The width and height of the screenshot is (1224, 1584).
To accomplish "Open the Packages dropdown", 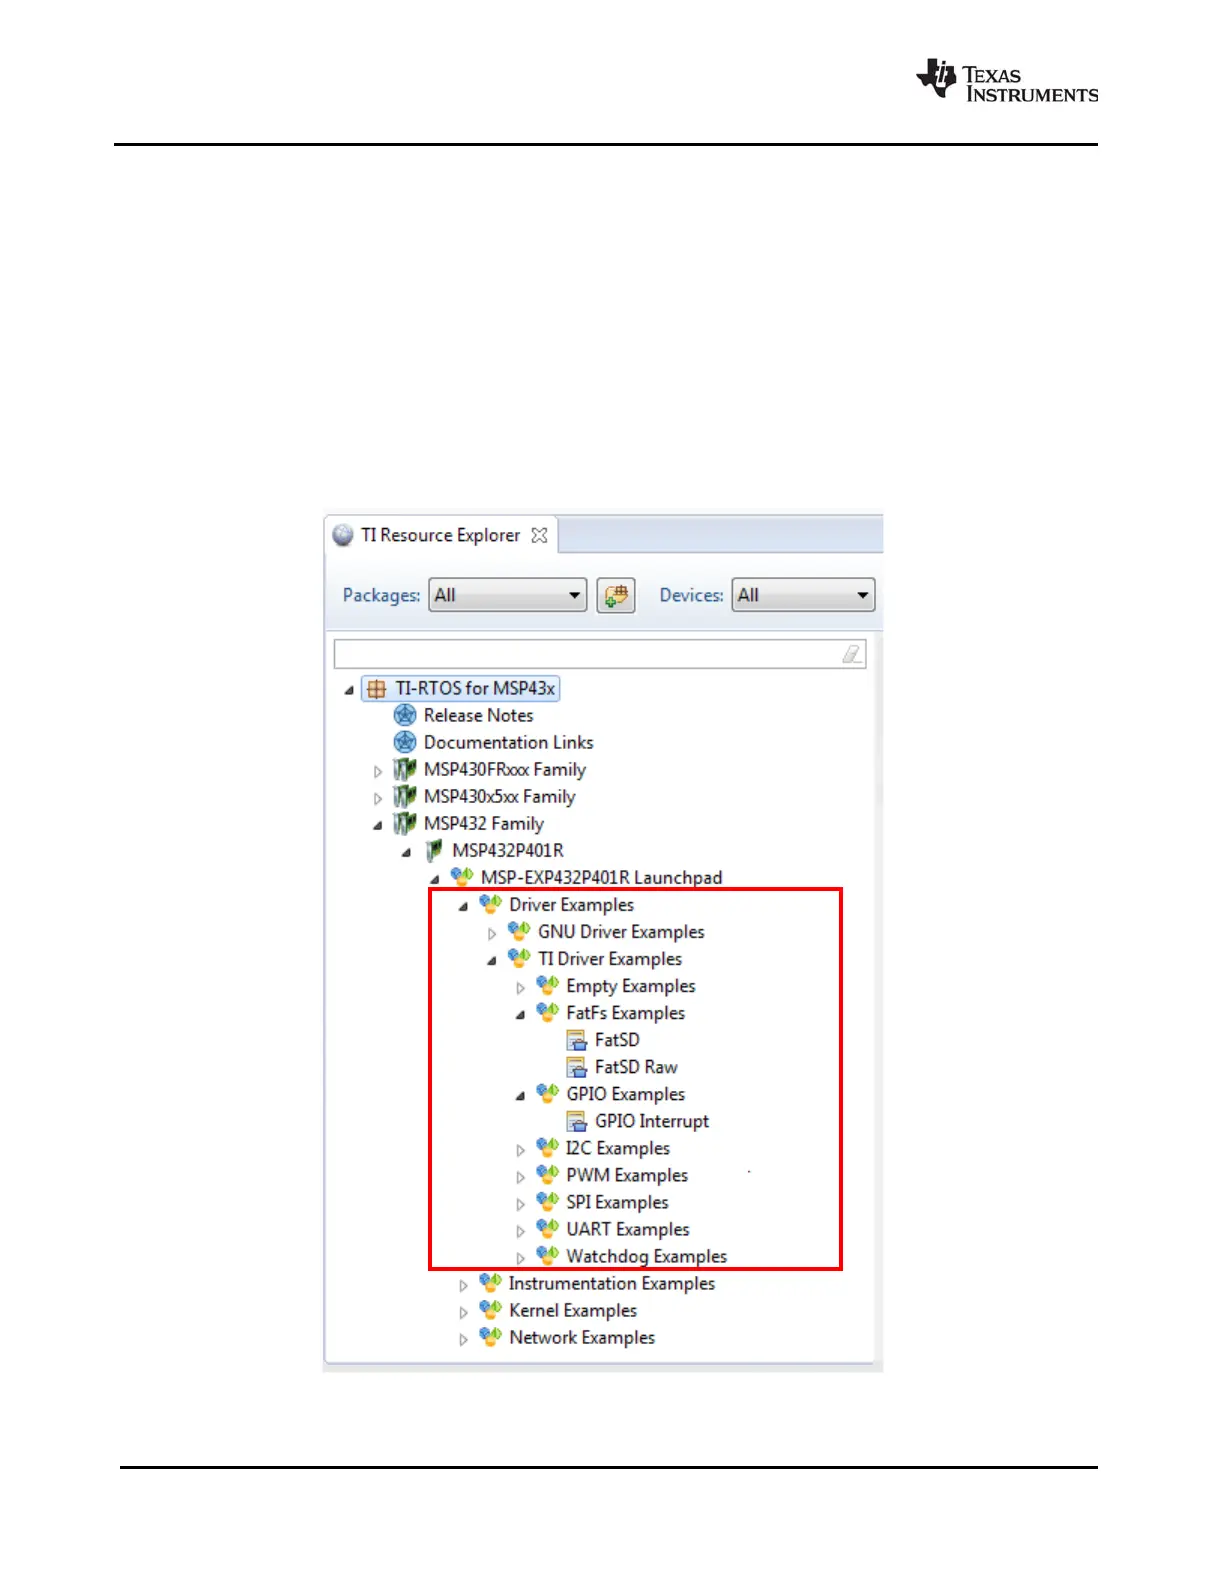I will click(507, 595).
